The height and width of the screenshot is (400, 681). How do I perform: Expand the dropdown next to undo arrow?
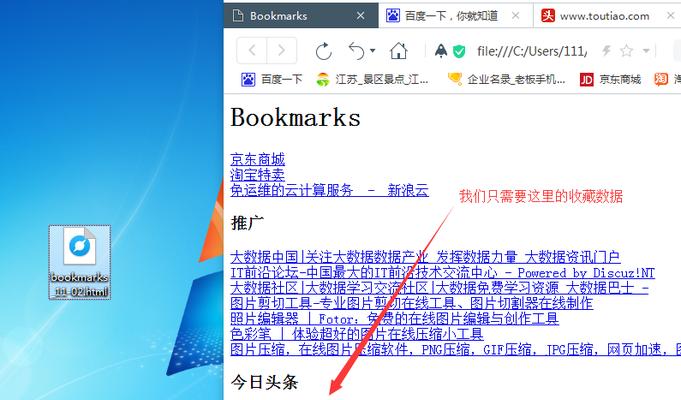(x=373, y=51)
